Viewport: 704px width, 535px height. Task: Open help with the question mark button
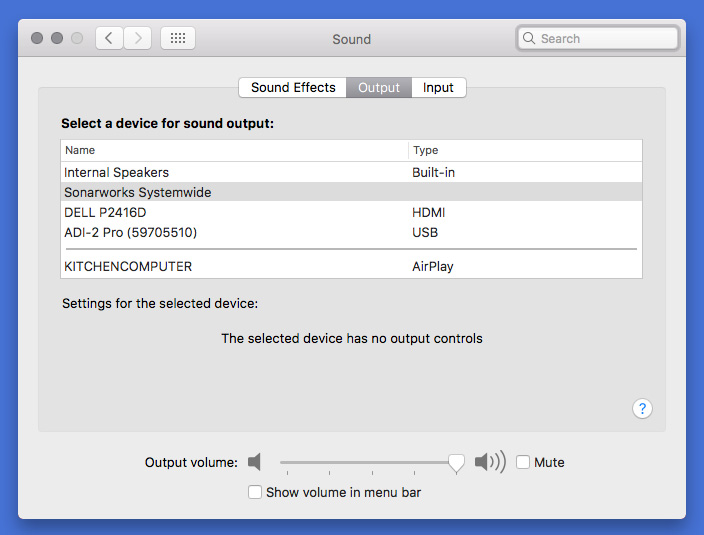tap(642, 408)
